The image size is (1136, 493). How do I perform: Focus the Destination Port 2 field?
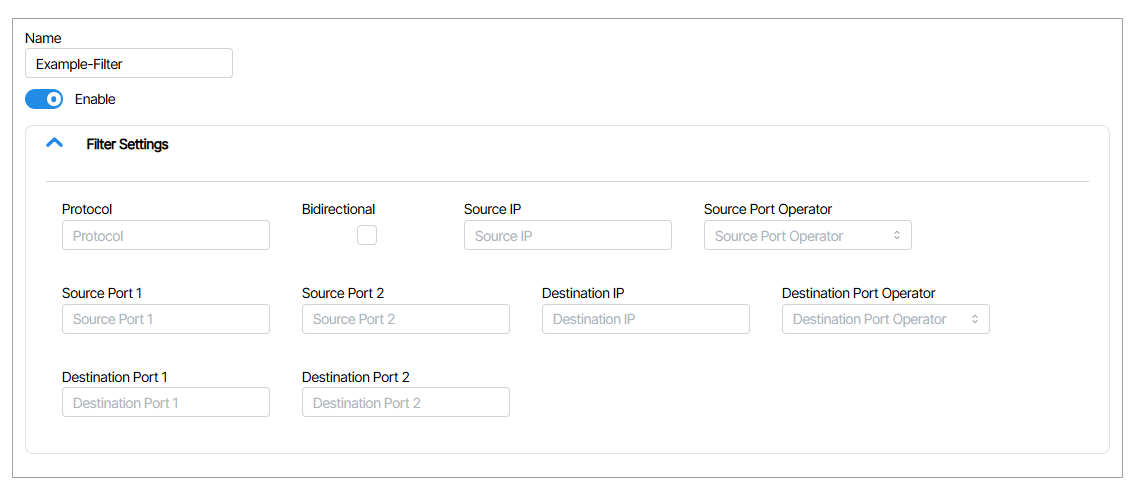click(x=405, y=402)
